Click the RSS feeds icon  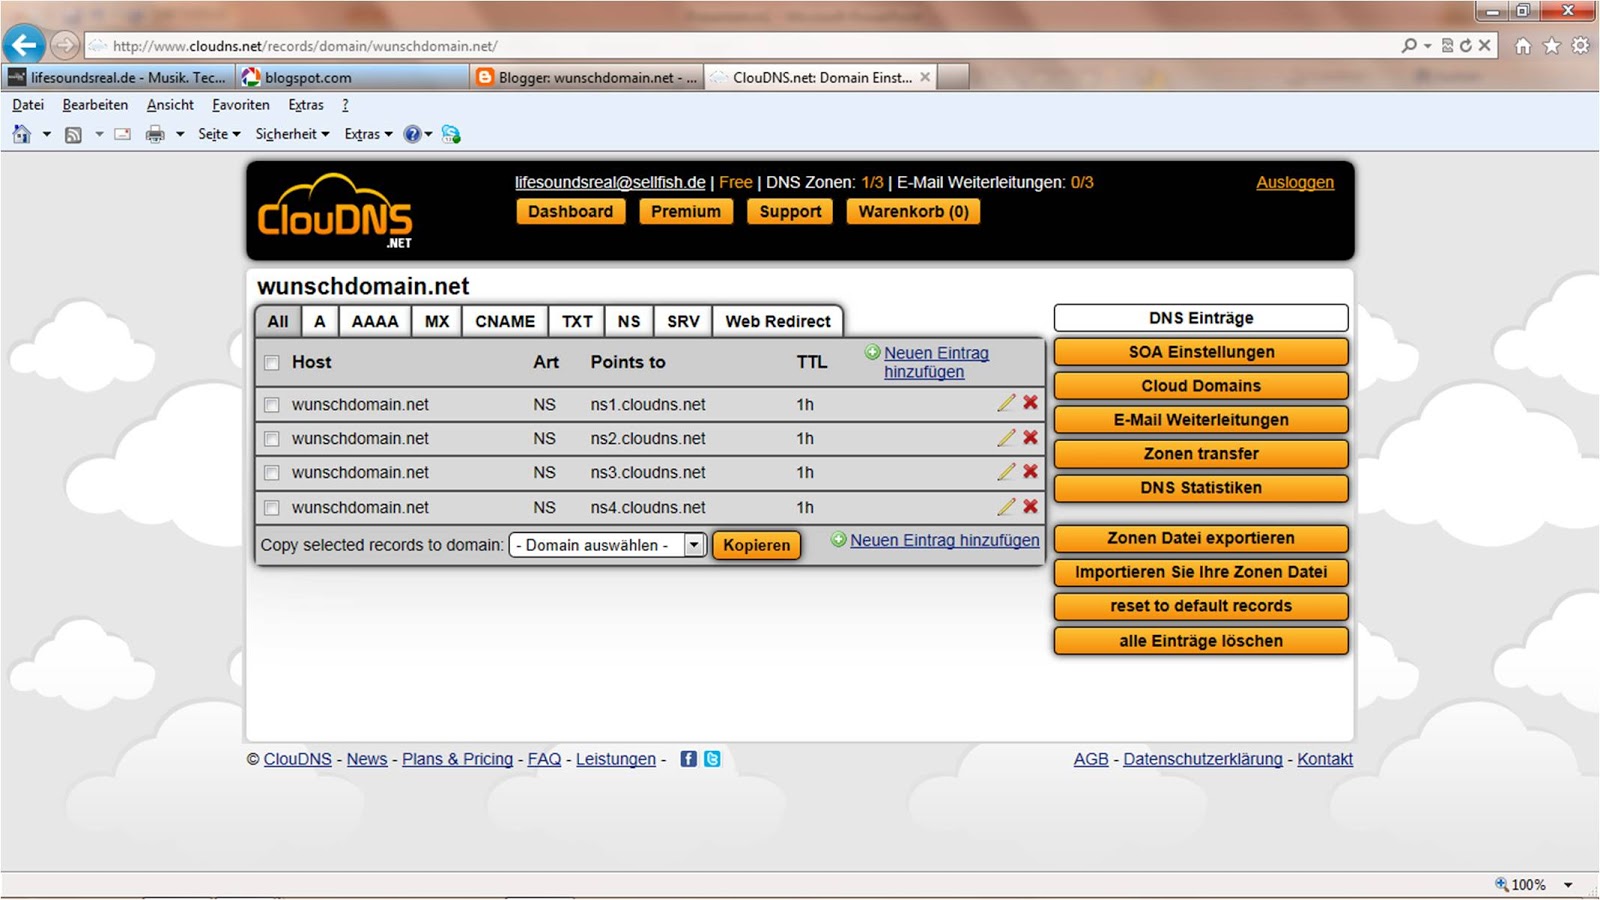[73, 134]
